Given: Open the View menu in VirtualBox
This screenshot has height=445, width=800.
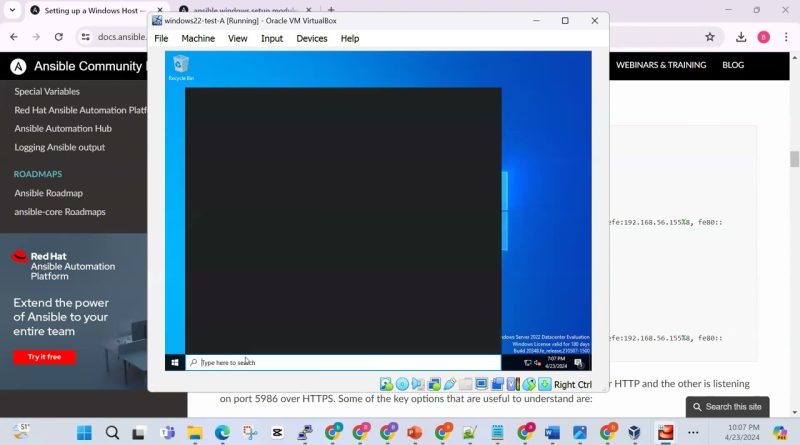Looking at the screenshot, I should point(237,38).
